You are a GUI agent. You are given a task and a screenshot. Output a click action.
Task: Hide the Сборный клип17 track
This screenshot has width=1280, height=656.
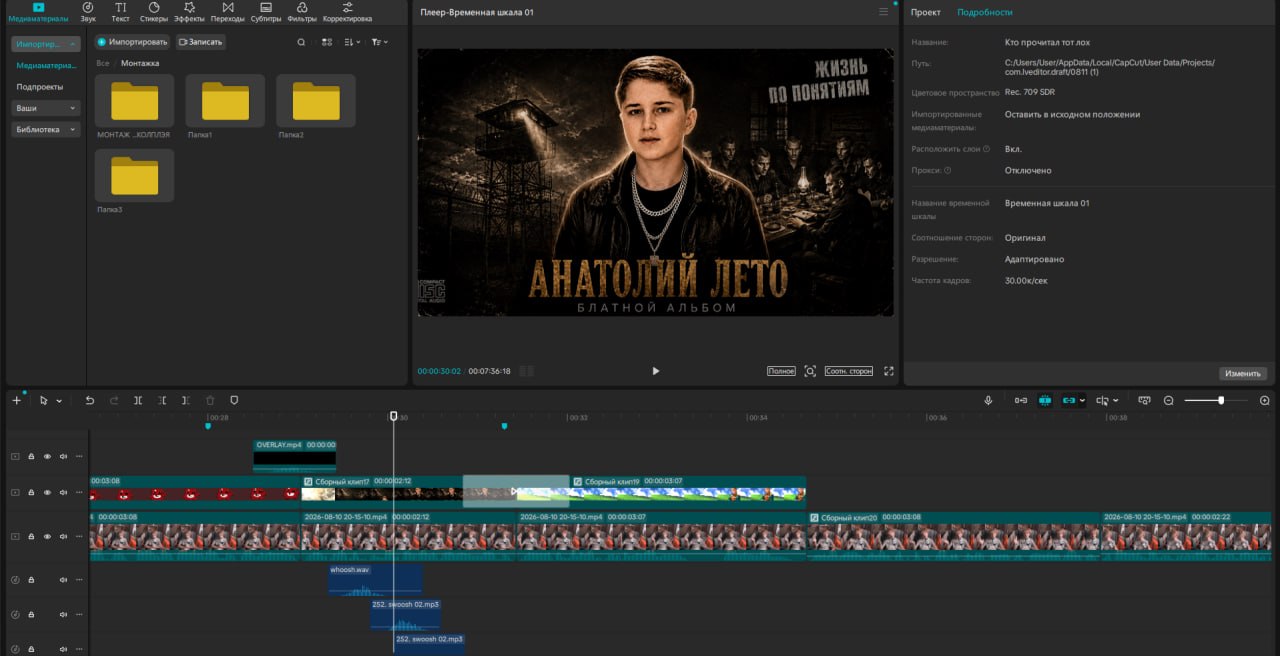coord(47,492)
